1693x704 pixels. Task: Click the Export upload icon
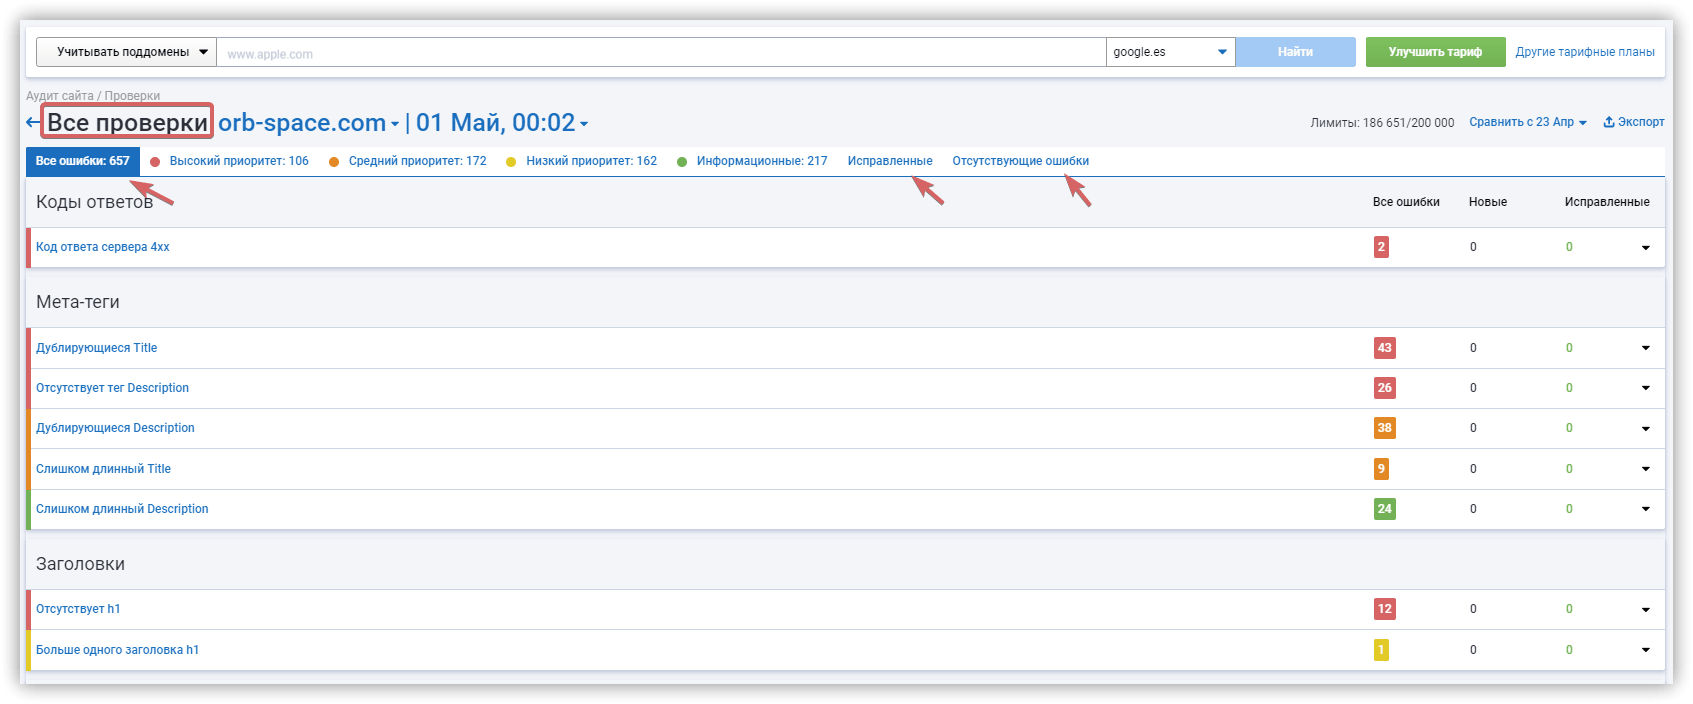click(x=1609, y=122)
